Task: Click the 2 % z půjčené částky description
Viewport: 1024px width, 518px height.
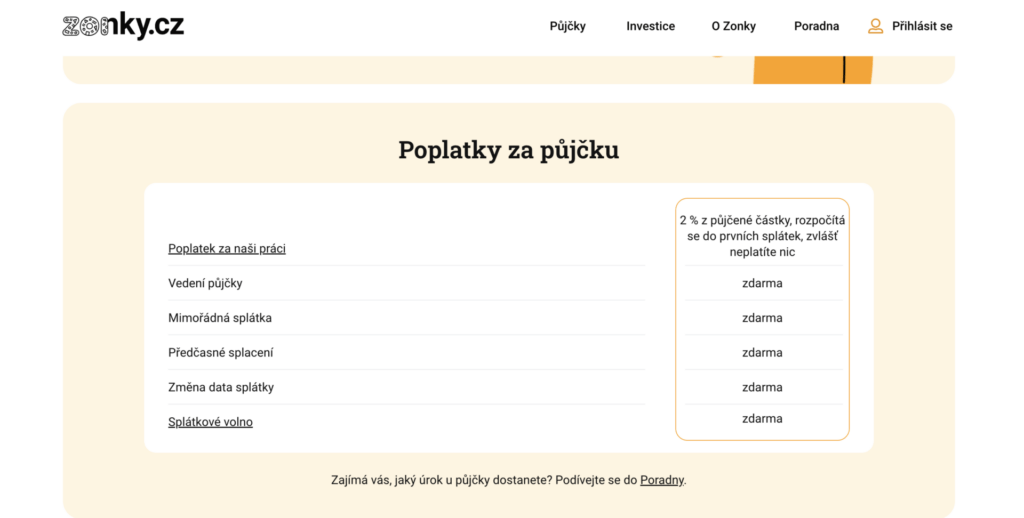Action: [x=762, y=236]
